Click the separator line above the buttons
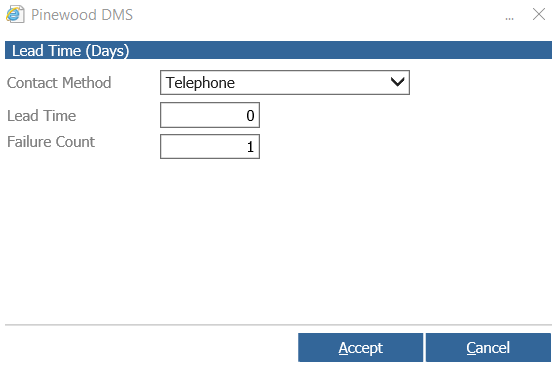This screenshot has width=557, height=369. click(278, 325)
